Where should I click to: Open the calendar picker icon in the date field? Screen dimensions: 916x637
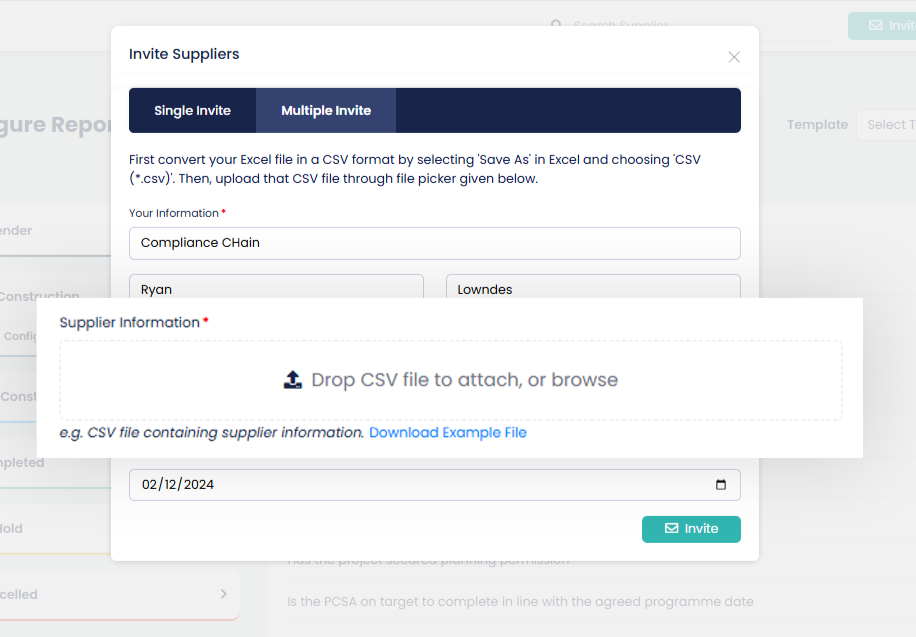pyautogui.click(x=721, y=484)
